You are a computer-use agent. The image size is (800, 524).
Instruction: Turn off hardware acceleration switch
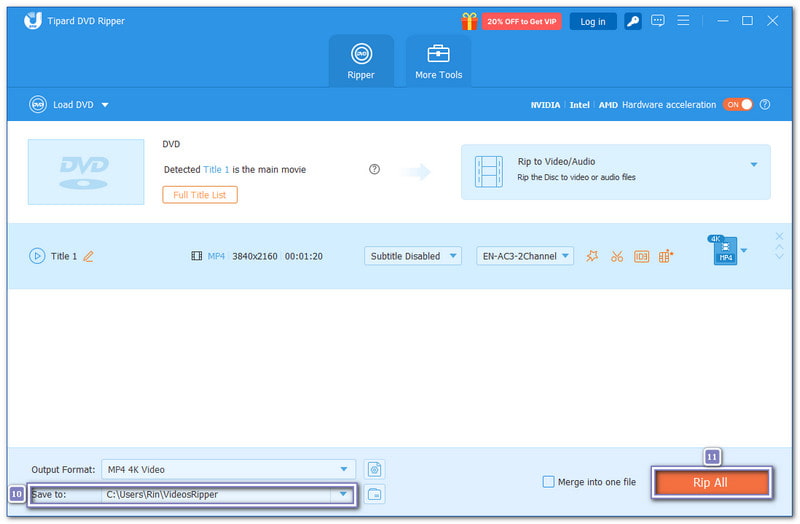point(738,105)
